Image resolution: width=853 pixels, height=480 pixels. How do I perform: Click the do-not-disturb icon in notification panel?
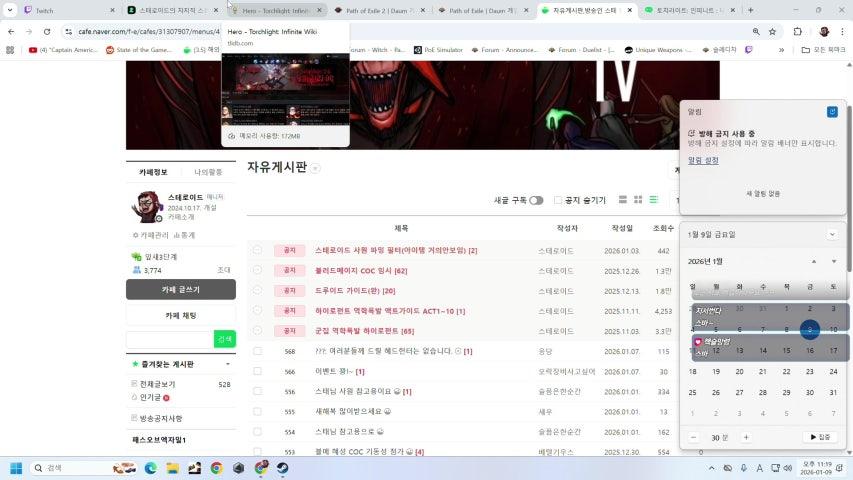pos(832,112)
